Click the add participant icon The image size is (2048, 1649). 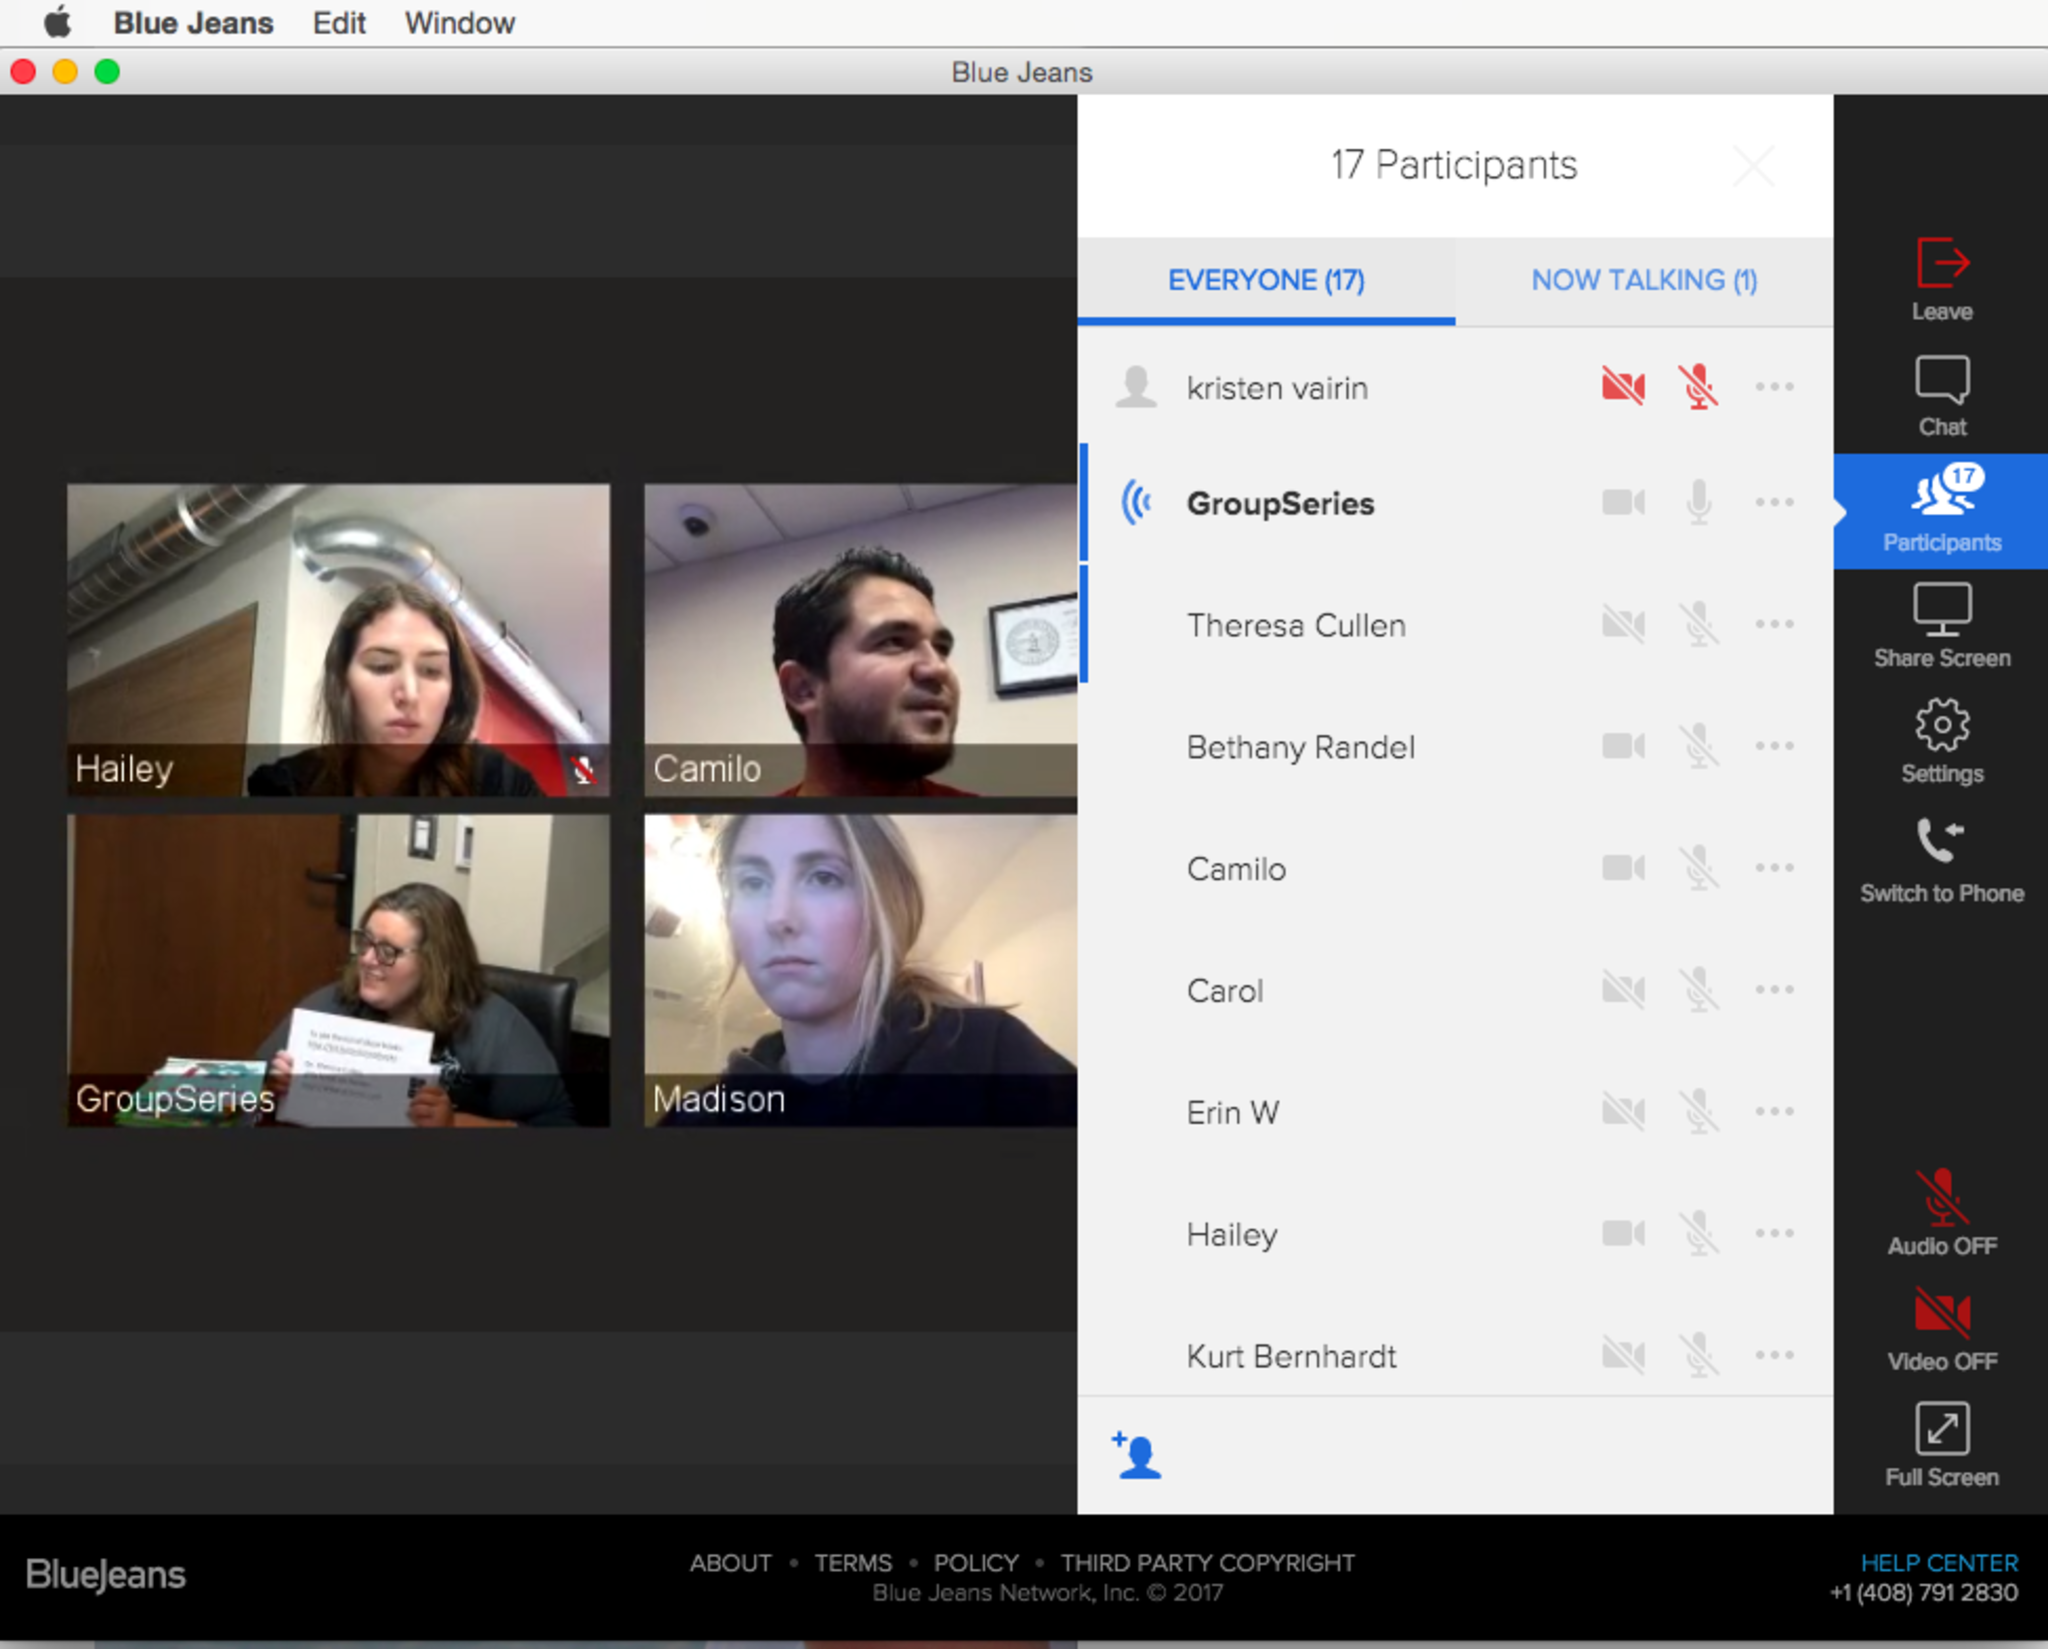pos(1137,1455)
